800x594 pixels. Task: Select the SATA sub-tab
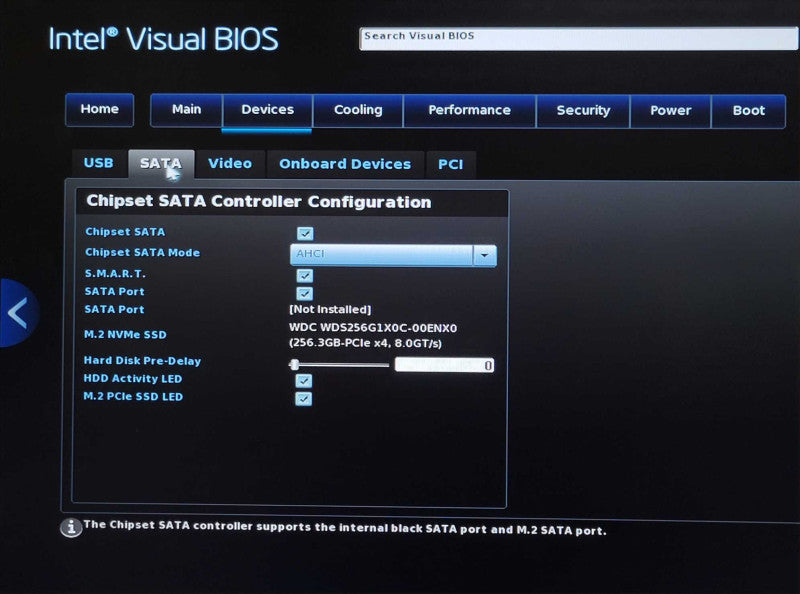coord(161,164)
